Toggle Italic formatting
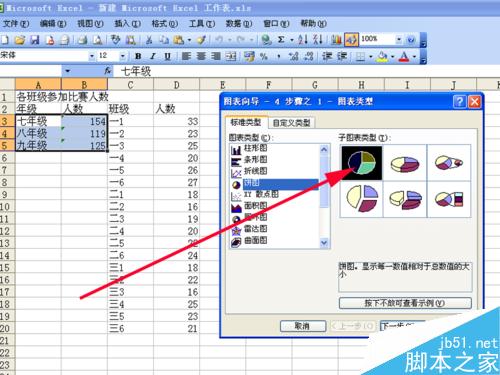The height and width of the screenshot is (375, 500). coord(153,56)
